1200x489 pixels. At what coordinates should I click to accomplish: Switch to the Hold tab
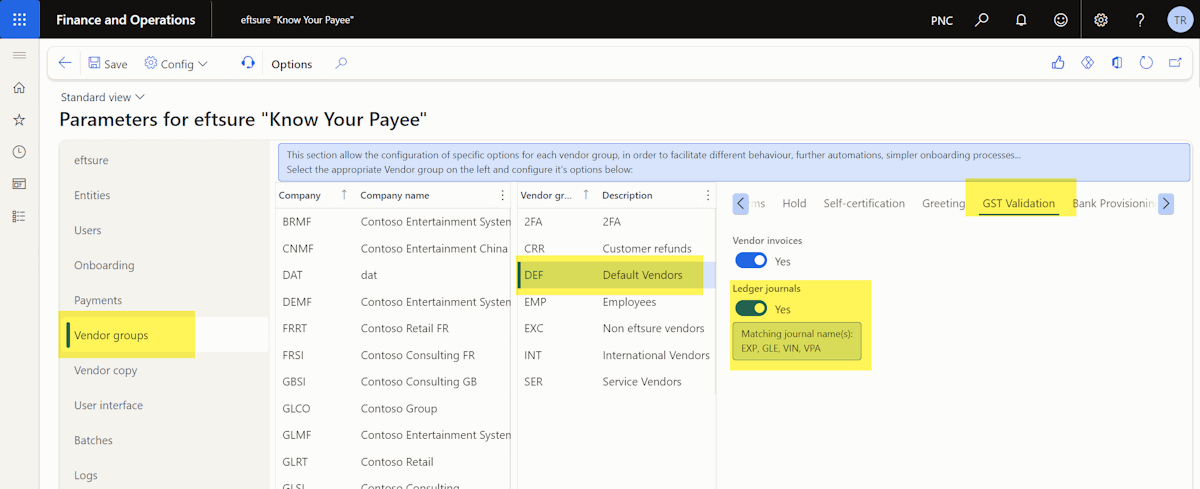tap(794, 203)
